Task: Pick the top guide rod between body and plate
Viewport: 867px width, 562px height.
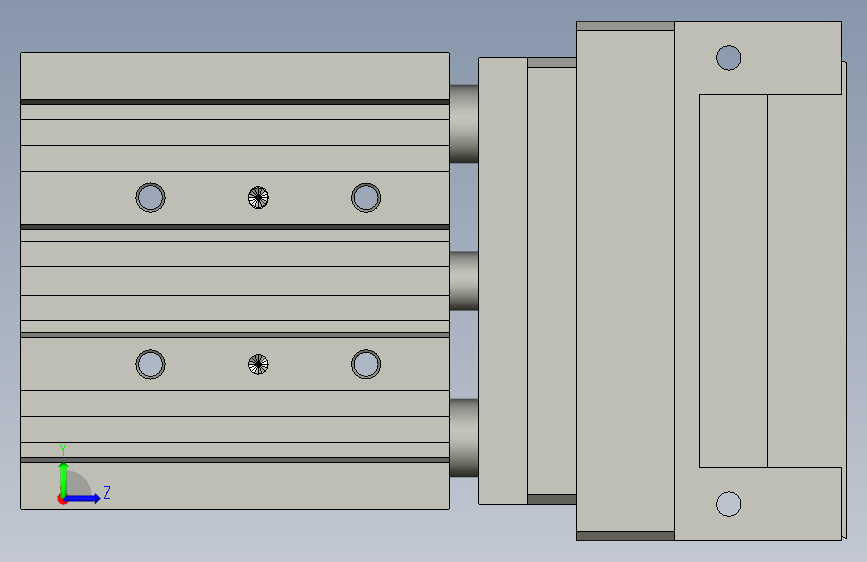Action: [x=464, y=123]
